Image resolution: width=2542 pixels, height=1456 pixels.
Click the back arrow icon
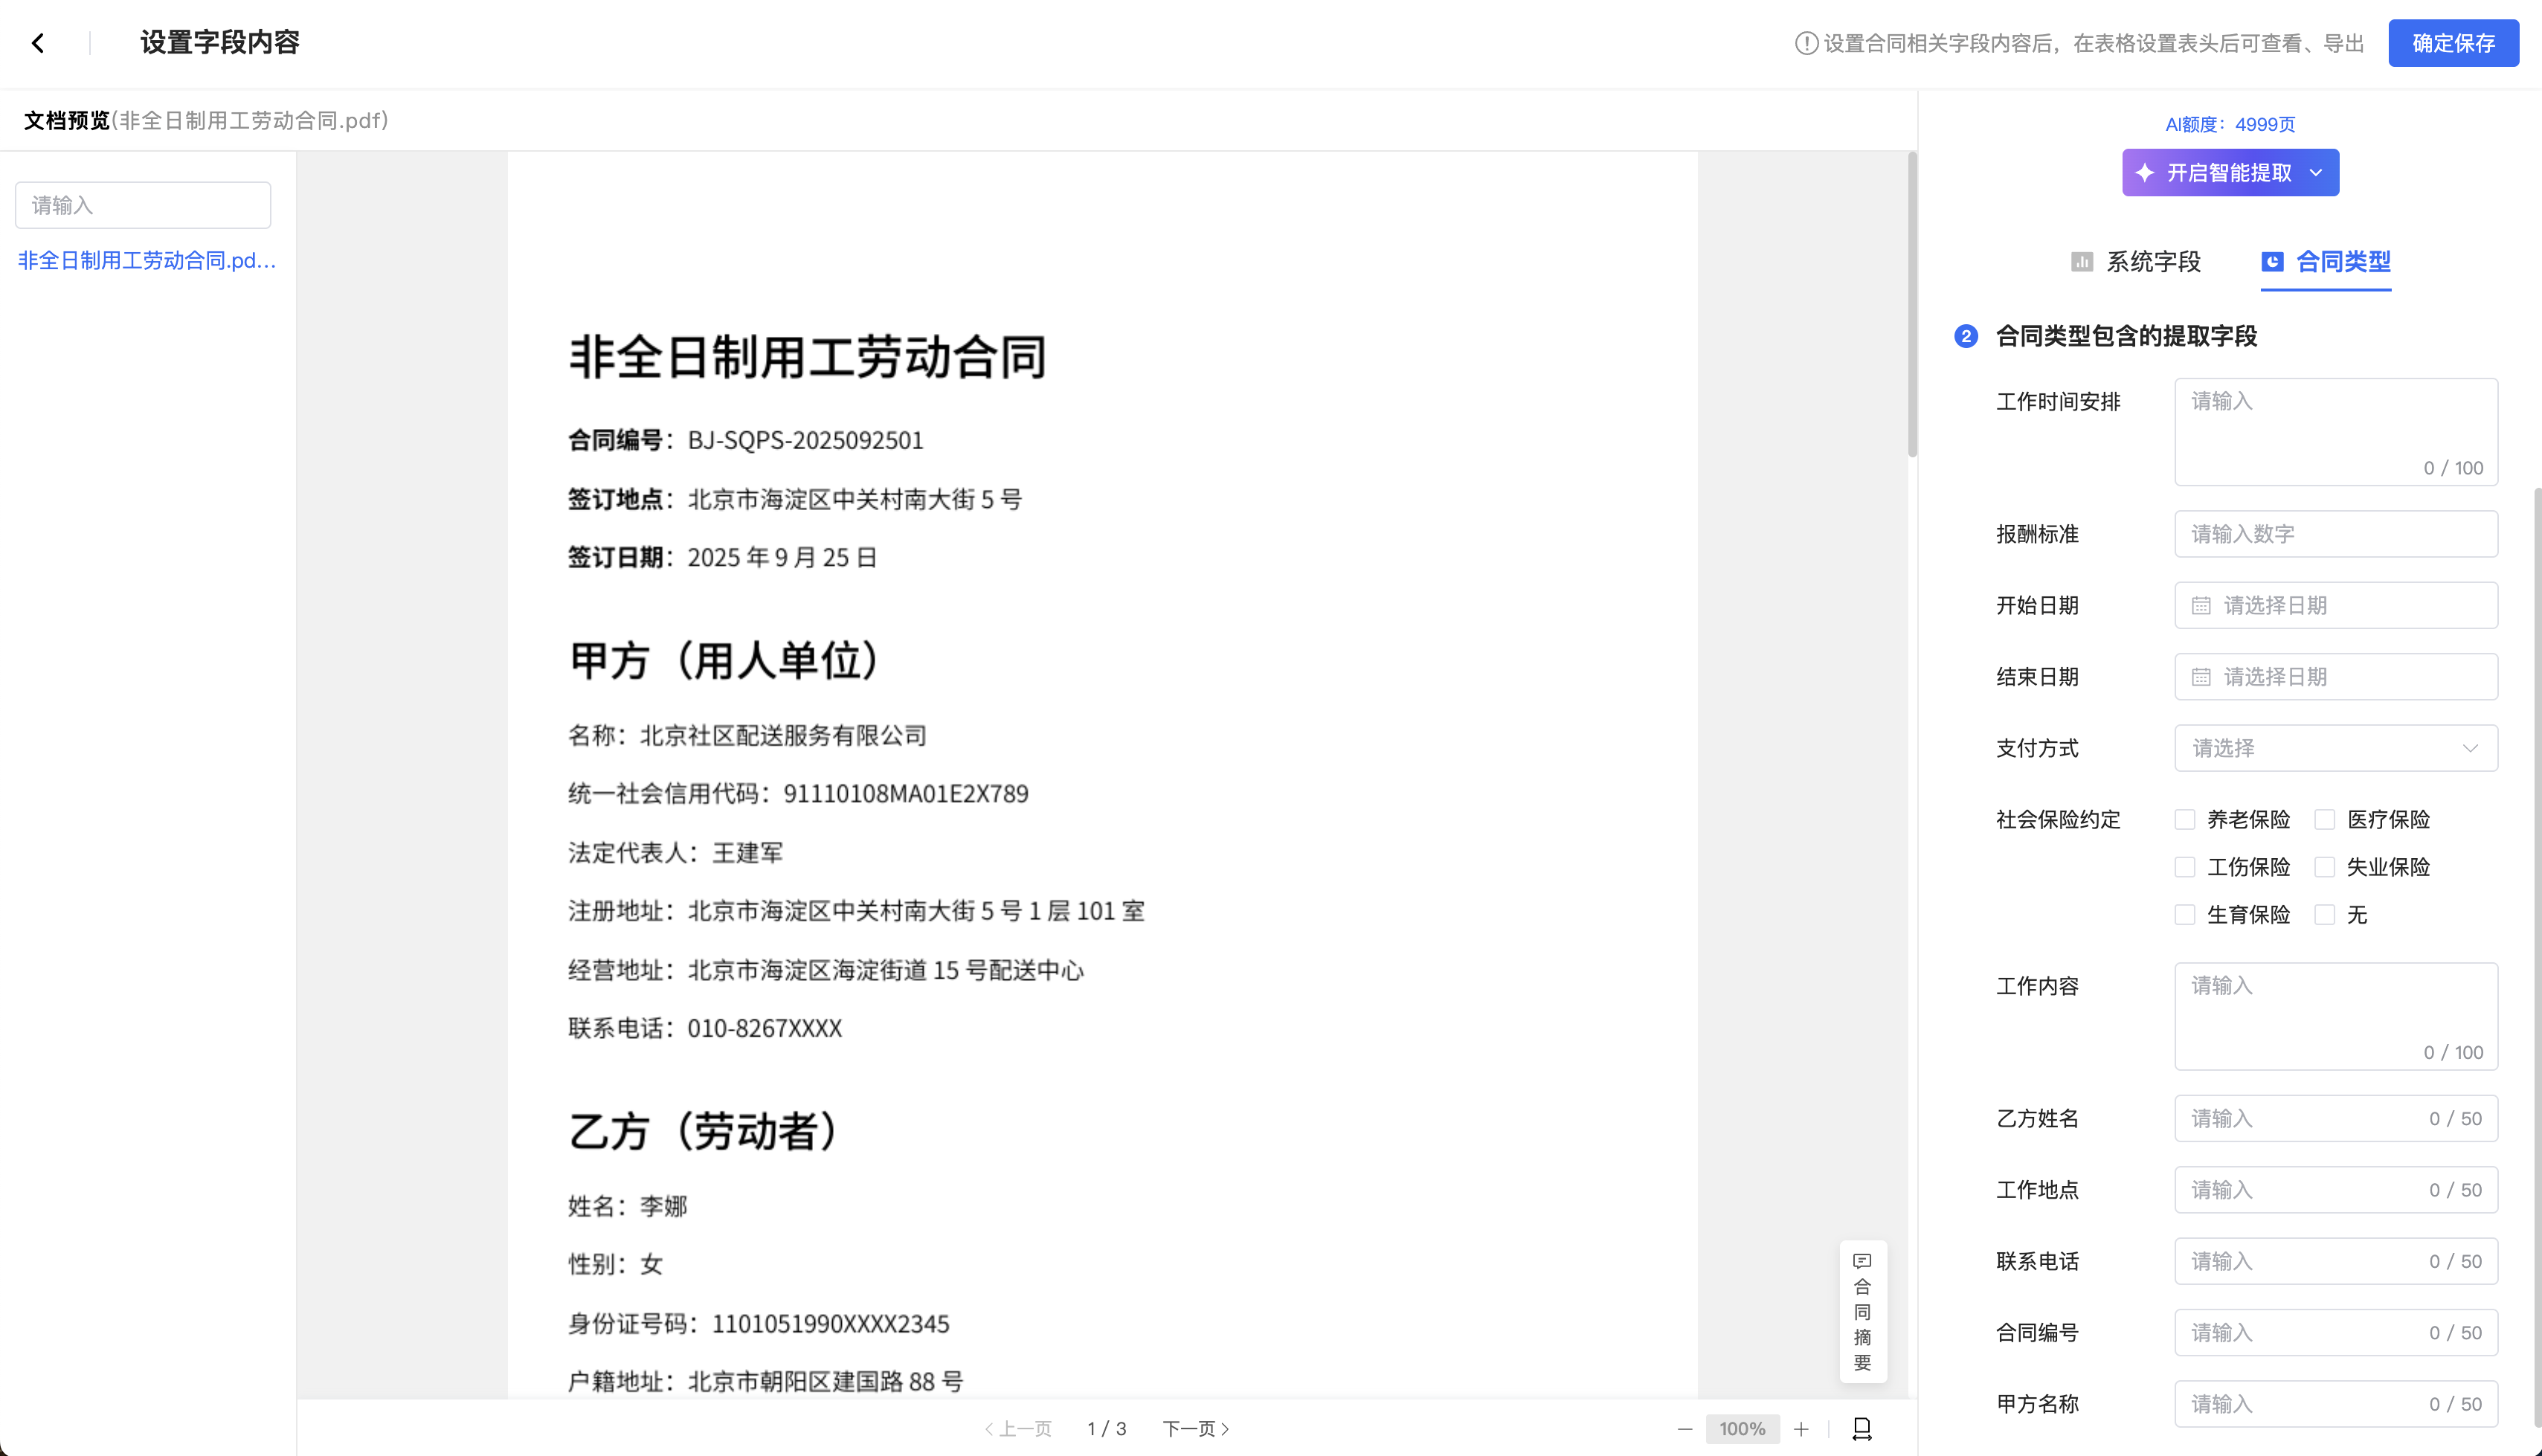(38, 43)
